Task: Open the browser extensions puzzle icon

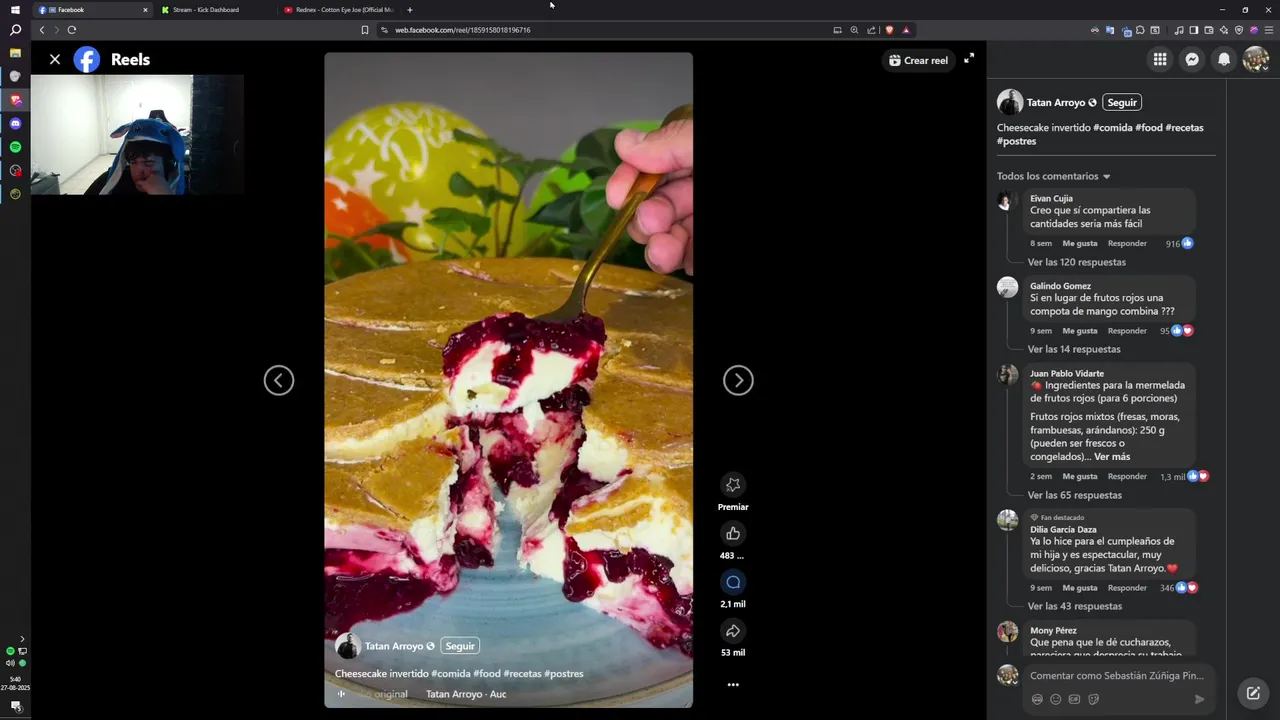Action: point(1141,30)
